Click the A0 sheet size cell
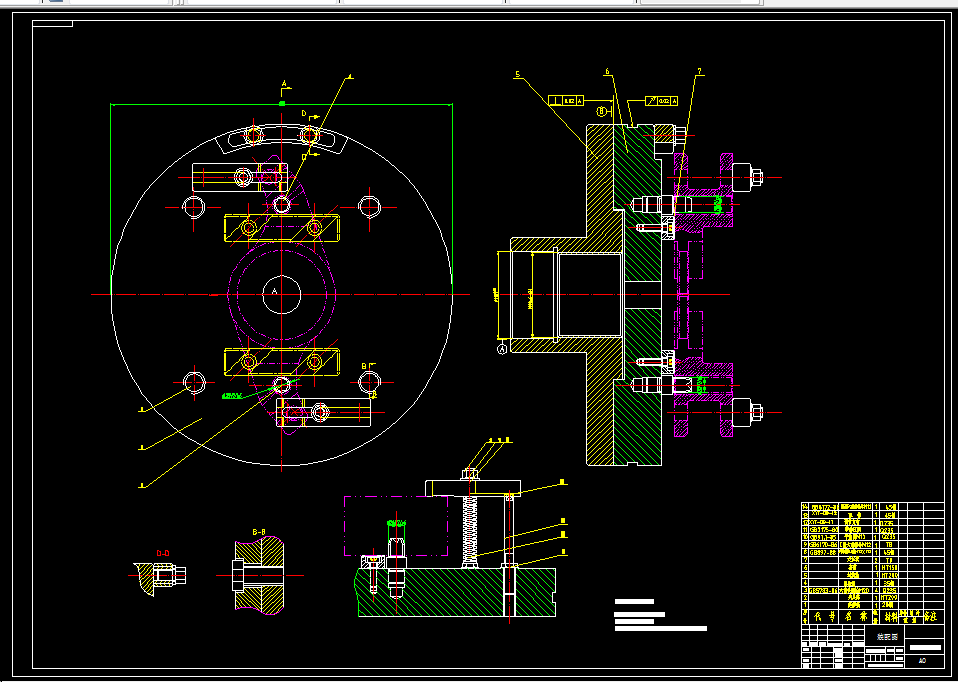This screenshot has width=958, height=682. [922, 661]
